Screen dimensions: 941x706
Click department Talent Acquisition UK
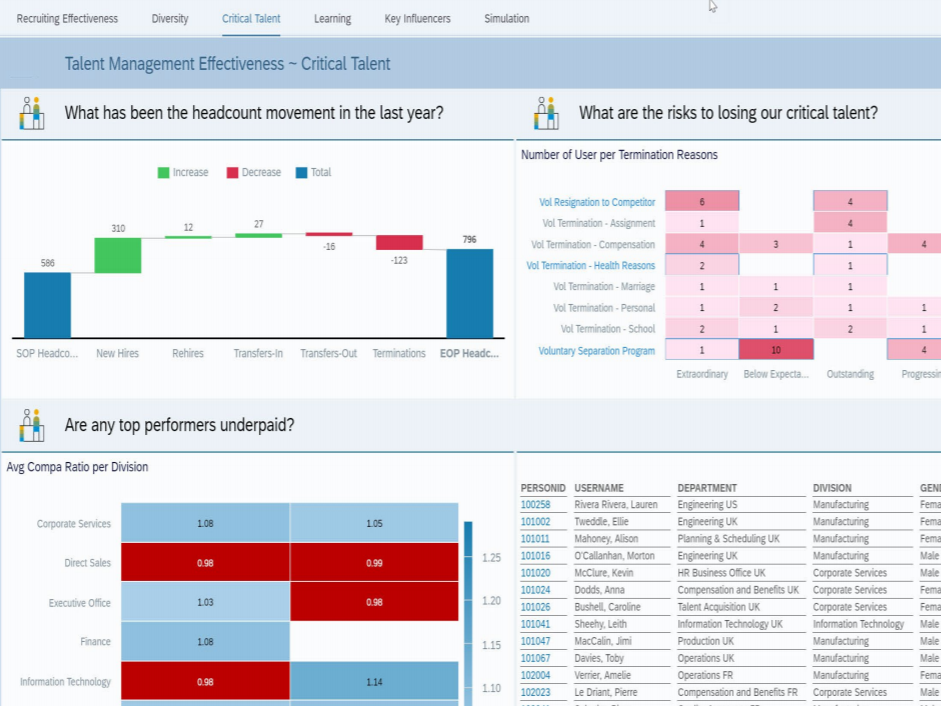click(x=719, y=607)
